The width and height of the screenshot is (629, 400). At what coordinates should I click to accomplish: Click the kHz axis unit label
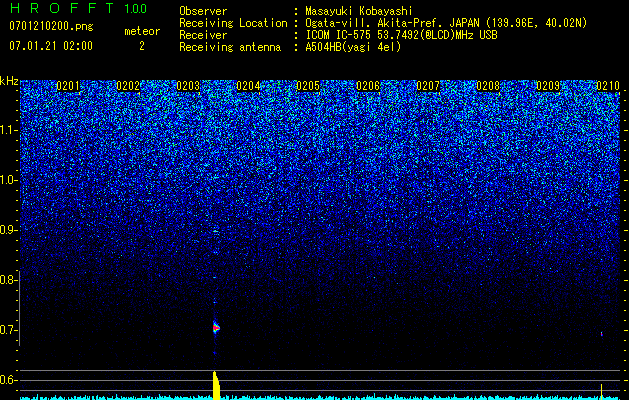tap(9, 81)
